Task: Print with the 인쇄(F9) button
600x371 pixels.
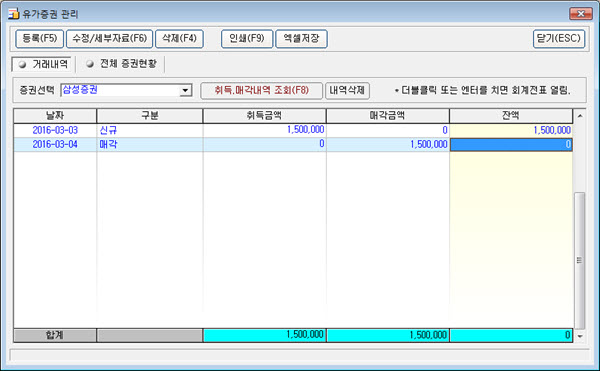Action: click(247, 39)
